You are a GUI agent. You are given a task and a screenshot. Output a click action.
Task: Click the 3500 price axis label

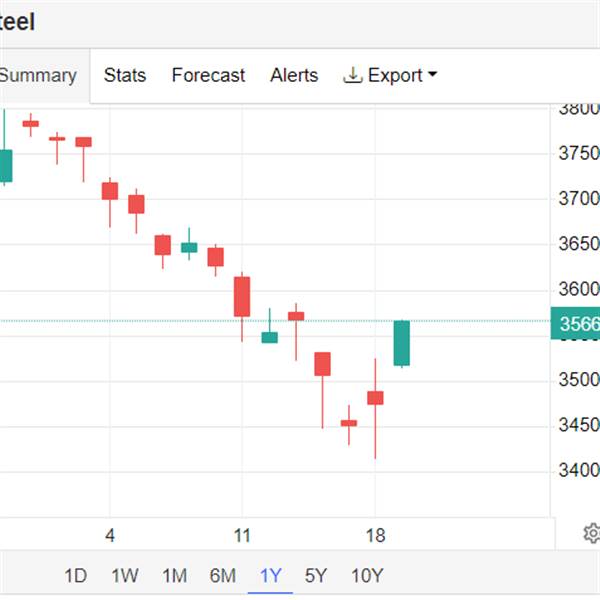pyautogui.click(x=578, y=380)
